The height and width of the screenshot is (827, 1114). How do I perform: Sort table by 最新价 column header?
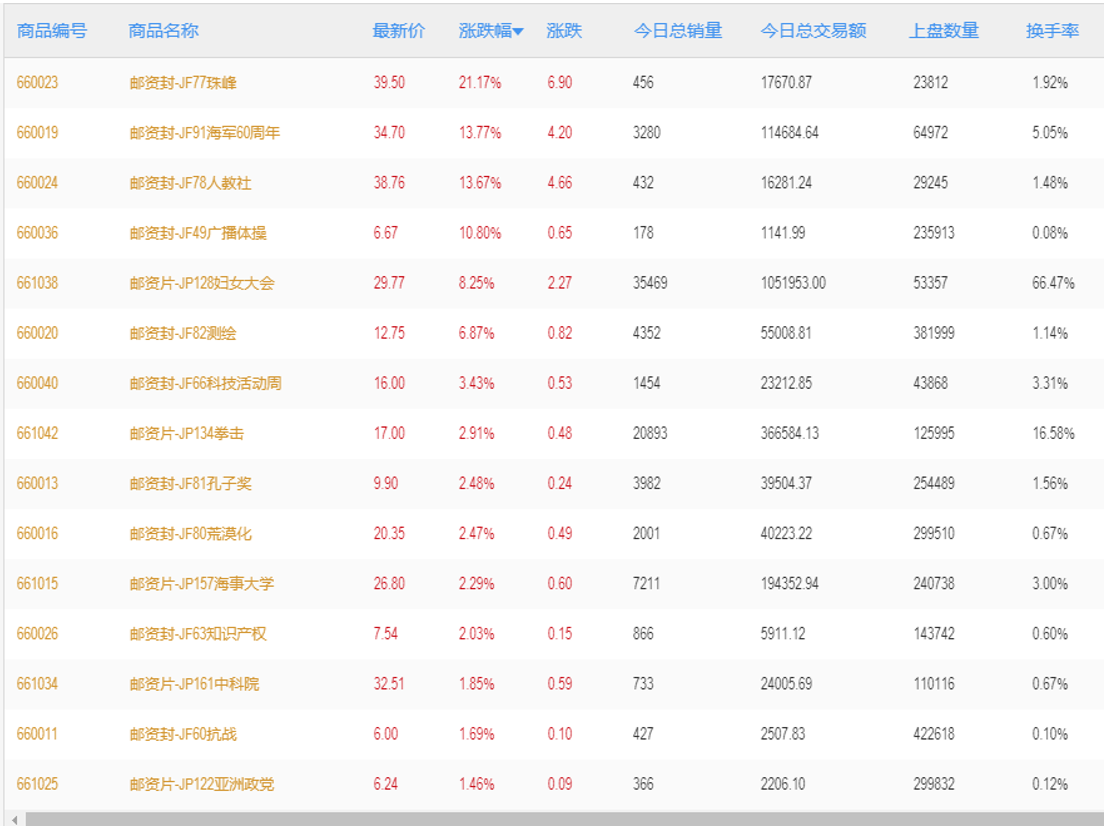399,31
